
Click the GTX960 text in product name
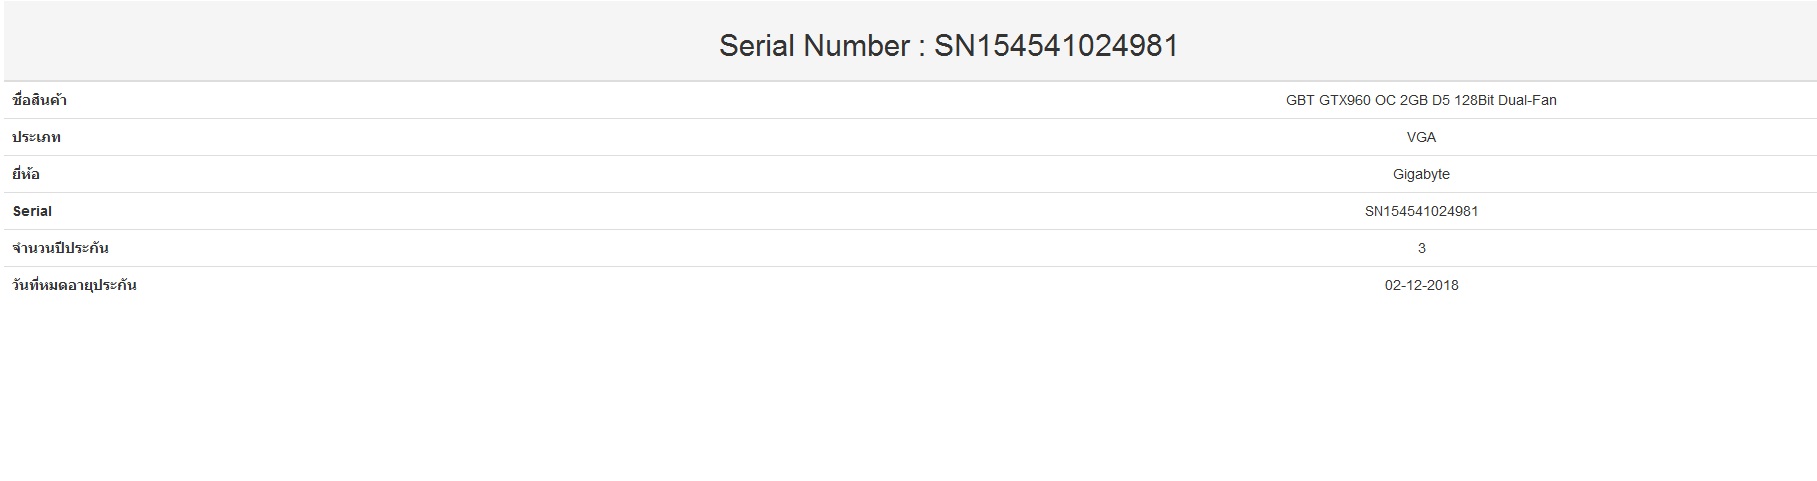pyautogui.click(x=1345, y=100)
